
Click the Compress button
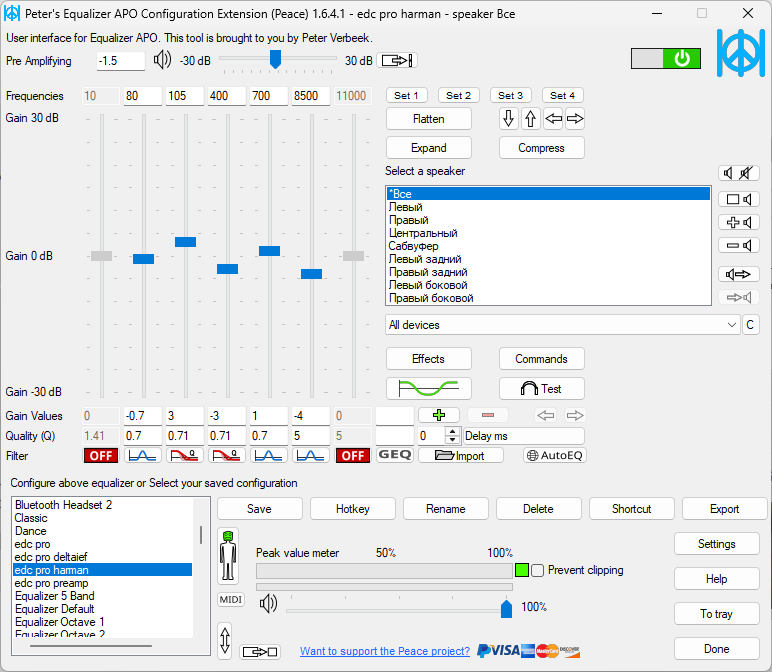[x=542, y=148]
